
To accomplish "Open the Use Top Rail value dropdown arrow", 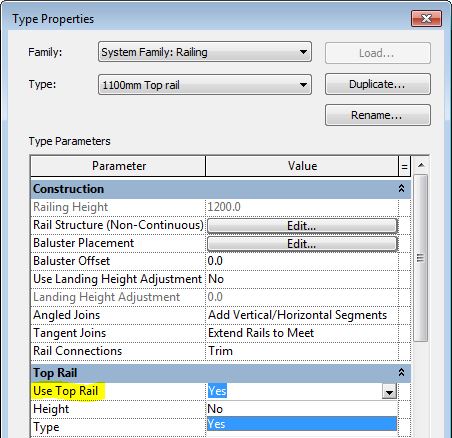I will click(389, 391).
